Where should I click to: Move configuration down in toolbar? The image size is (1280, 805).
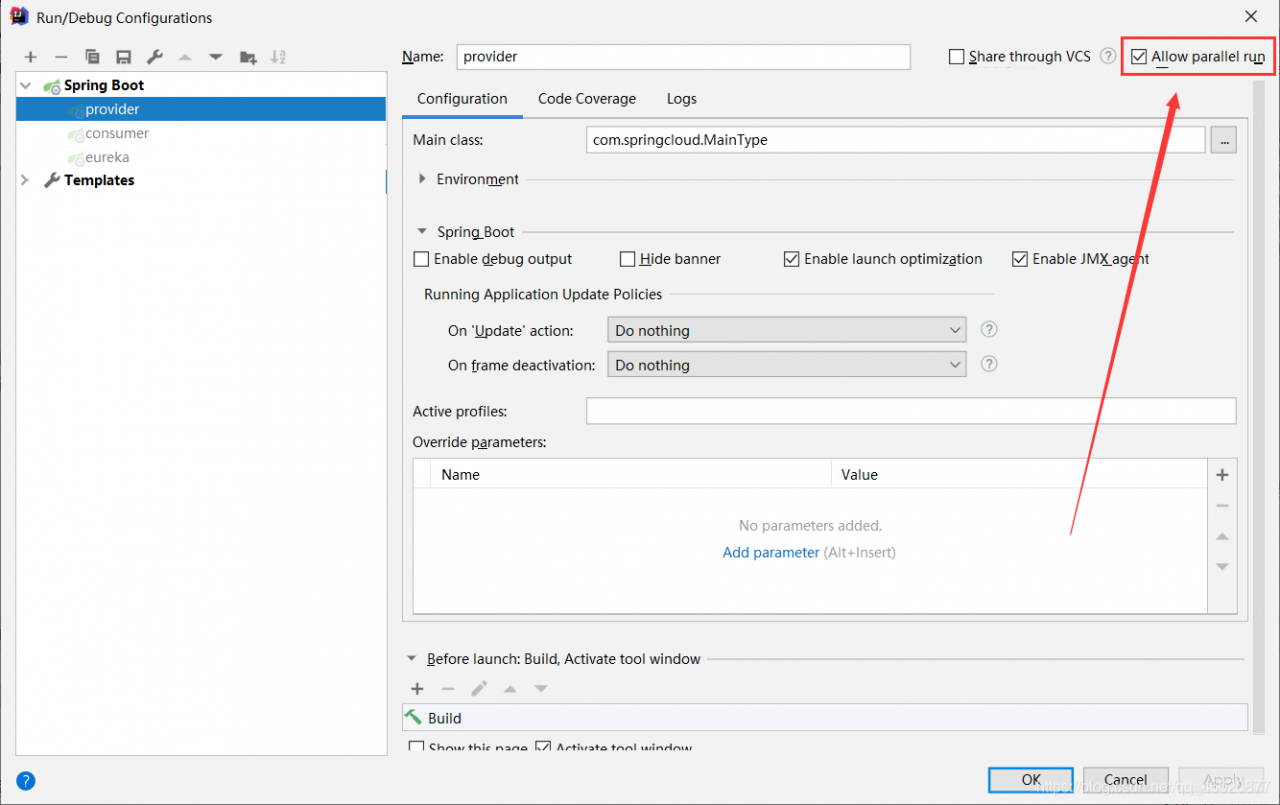216,57
